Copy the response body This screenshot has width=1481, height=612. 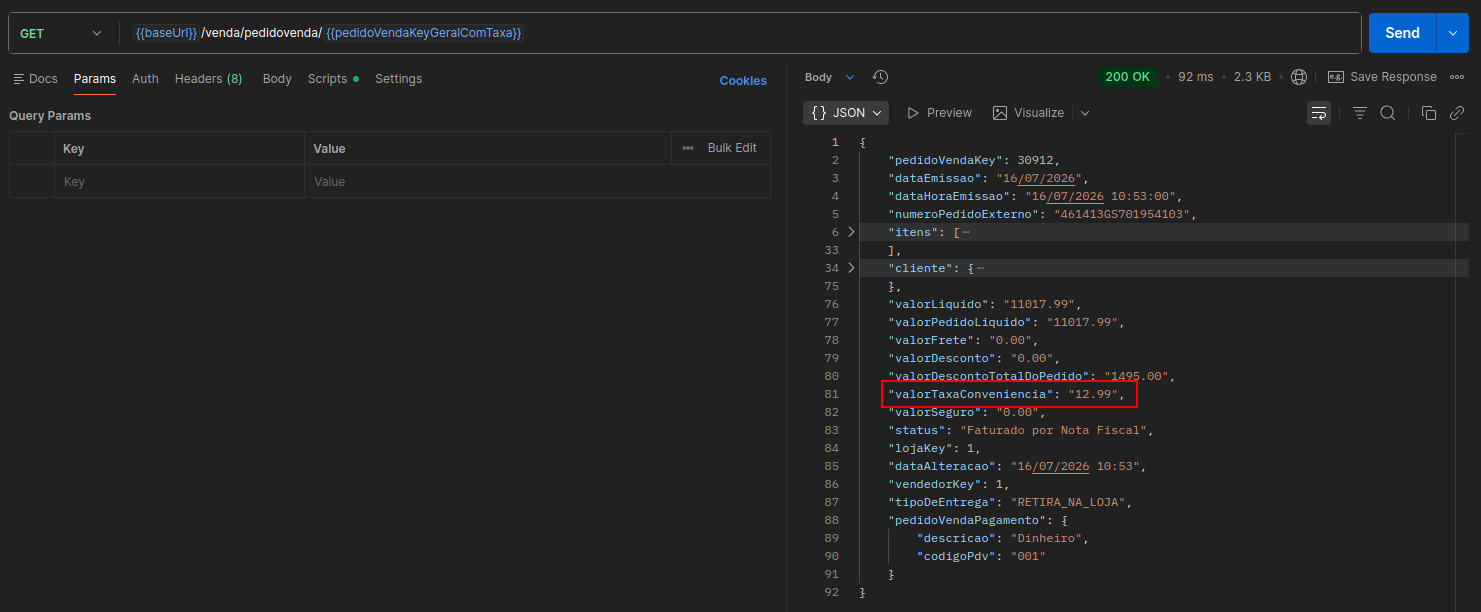click(1429, 113)
